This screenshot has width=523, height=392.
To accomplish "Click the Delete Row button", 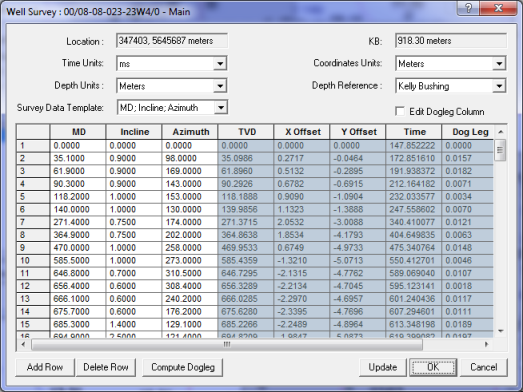I will 106,367.
